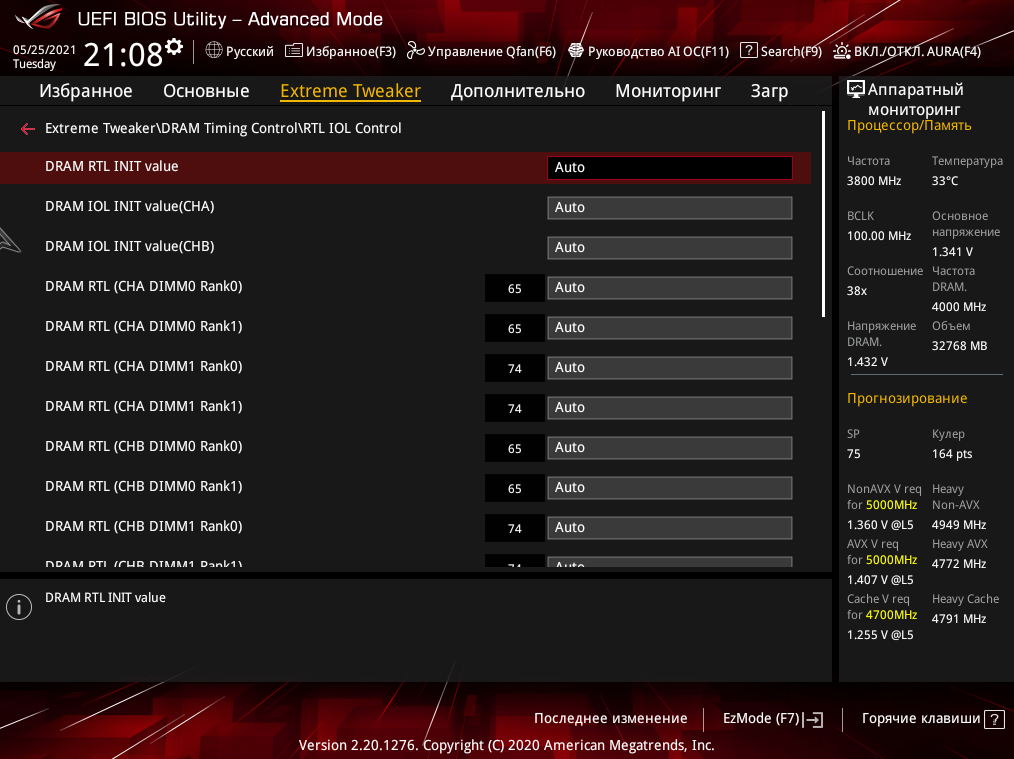Open Руководство AI OC(F11)
Image resolution: width=1014 pixels, height=759 pixels.
coord(658,52)
